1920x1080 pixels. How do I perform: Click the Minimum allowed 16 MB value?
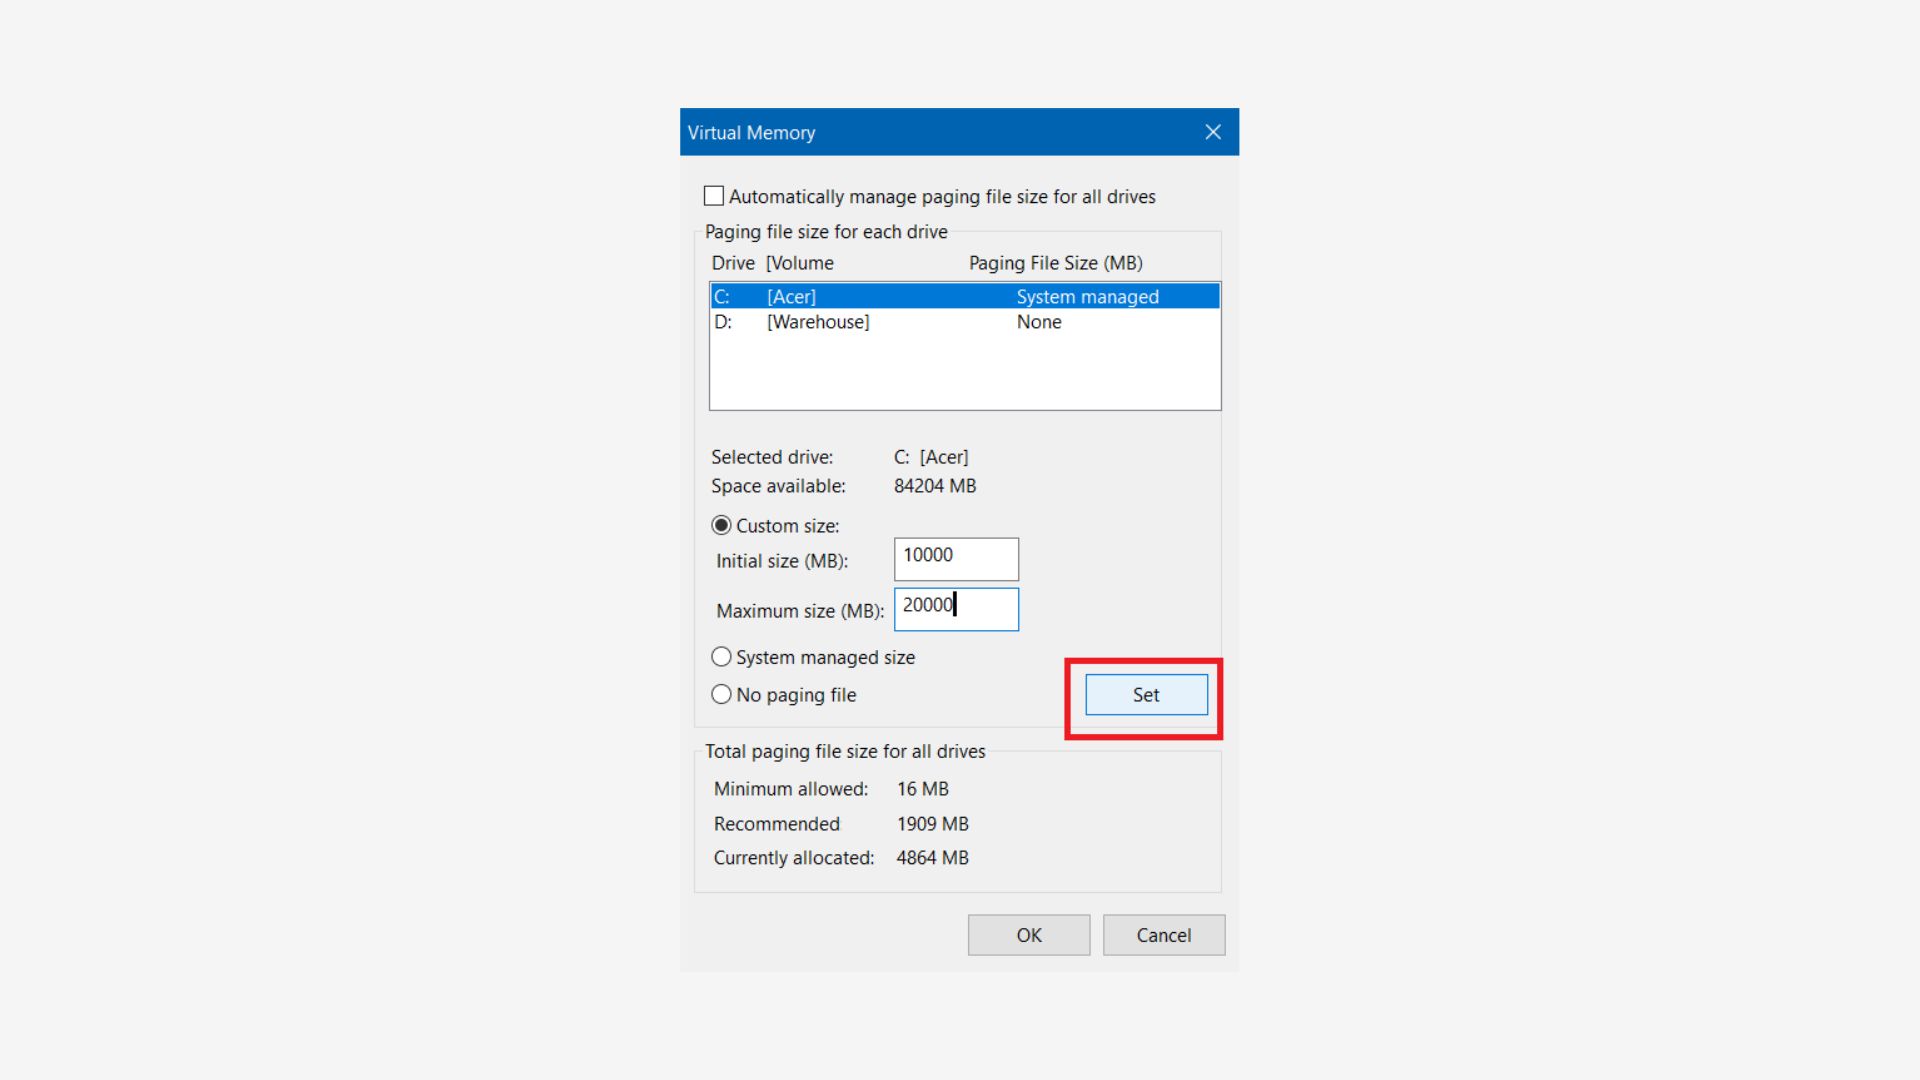922,789
